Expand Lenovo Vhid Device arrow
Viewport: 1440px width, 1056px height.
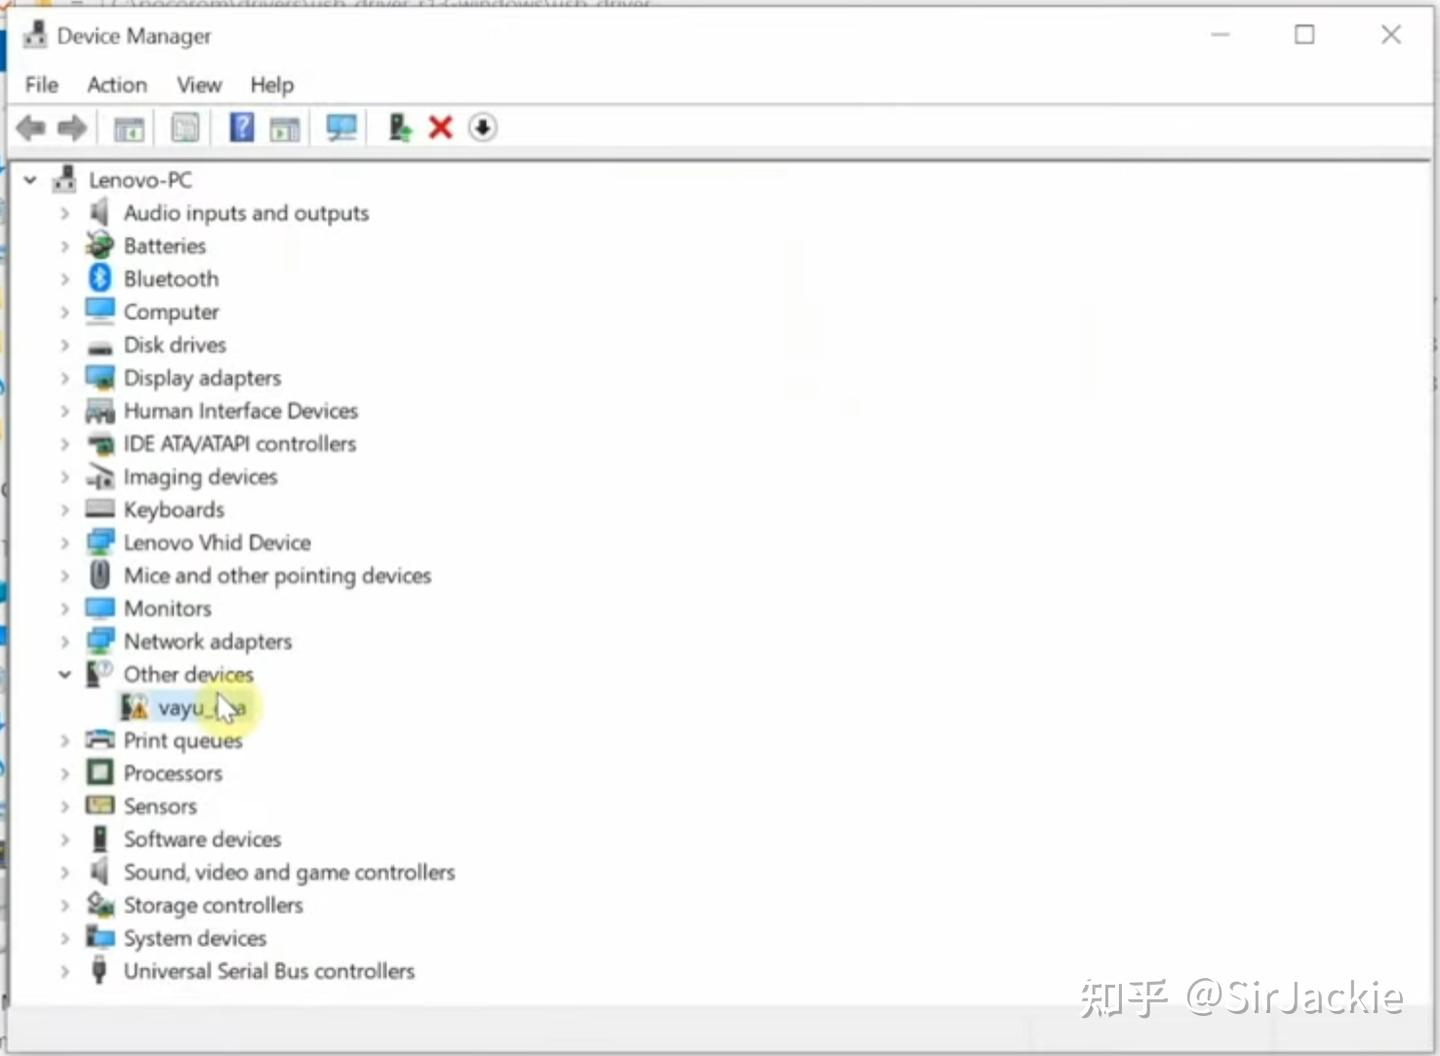[x=65, y=542]
